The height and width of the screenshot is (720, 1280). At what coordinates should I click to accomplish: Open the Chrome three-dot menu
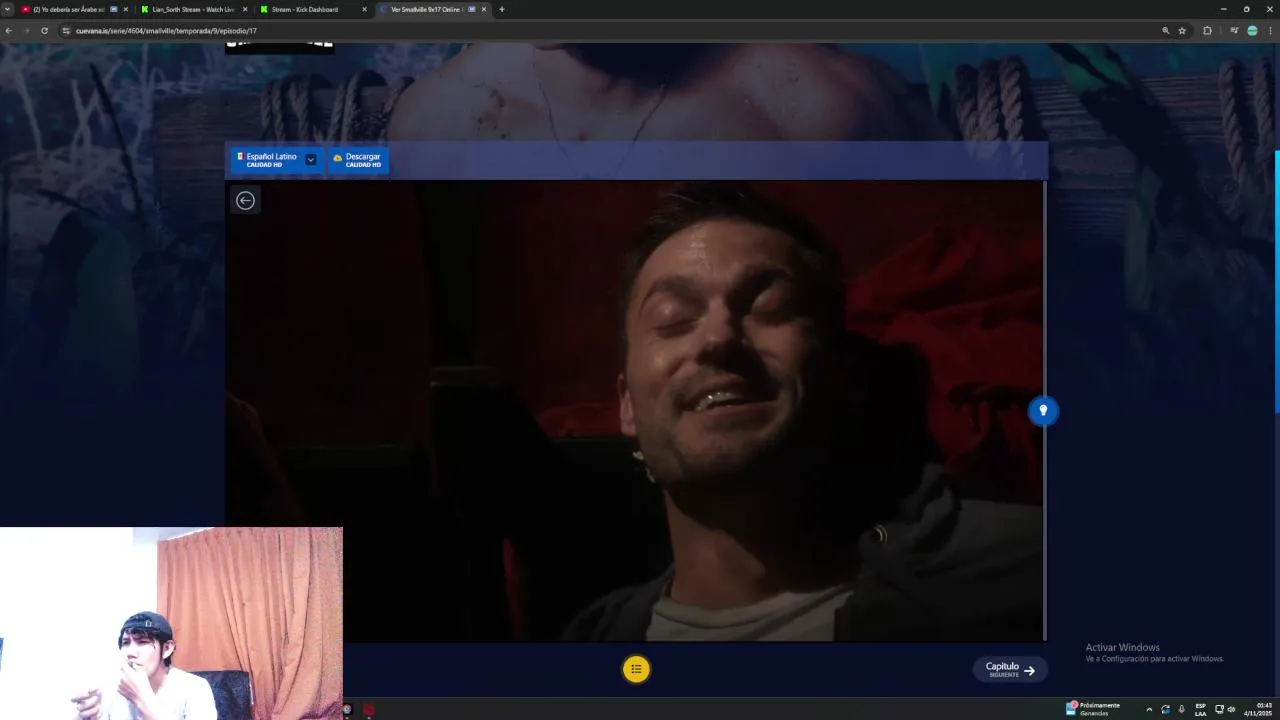(1270, 31)
